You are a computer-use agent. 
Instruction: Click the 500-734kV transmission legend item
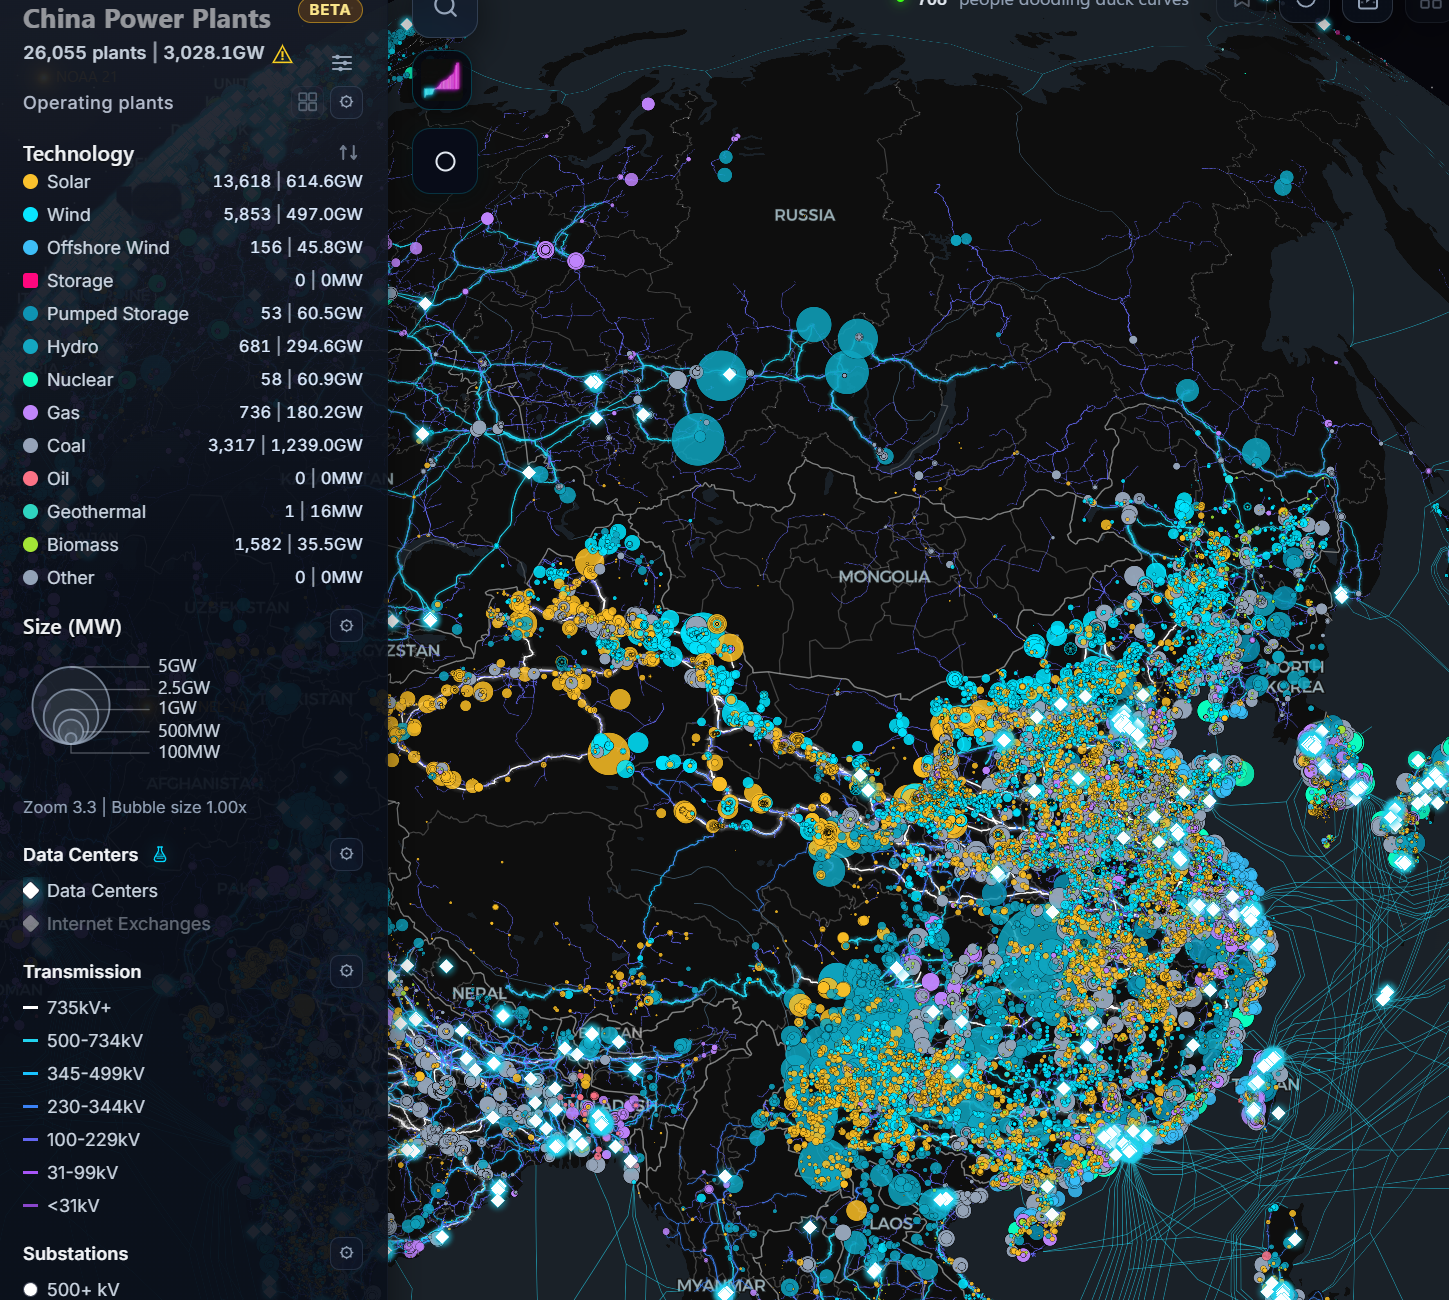point(94,1041)
